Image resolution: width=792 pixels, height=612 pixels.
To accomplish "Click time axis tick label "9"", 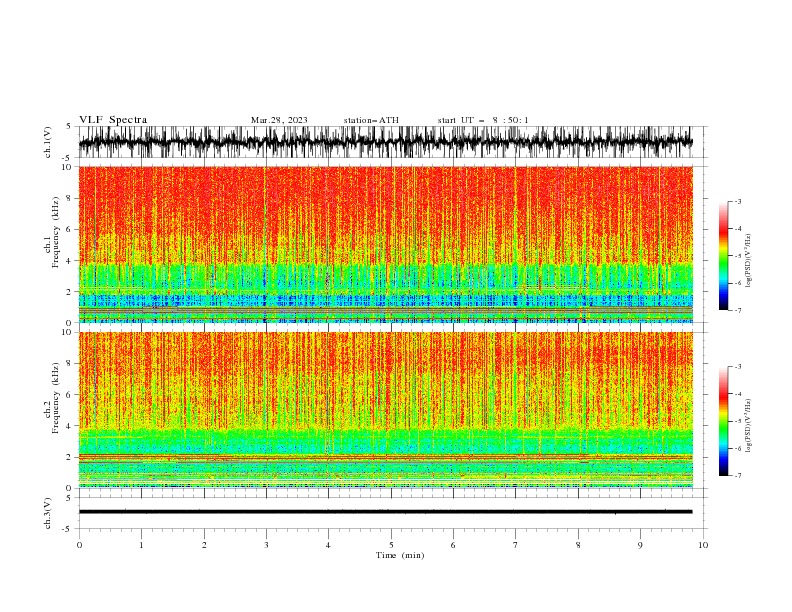I will click(640, 545).
